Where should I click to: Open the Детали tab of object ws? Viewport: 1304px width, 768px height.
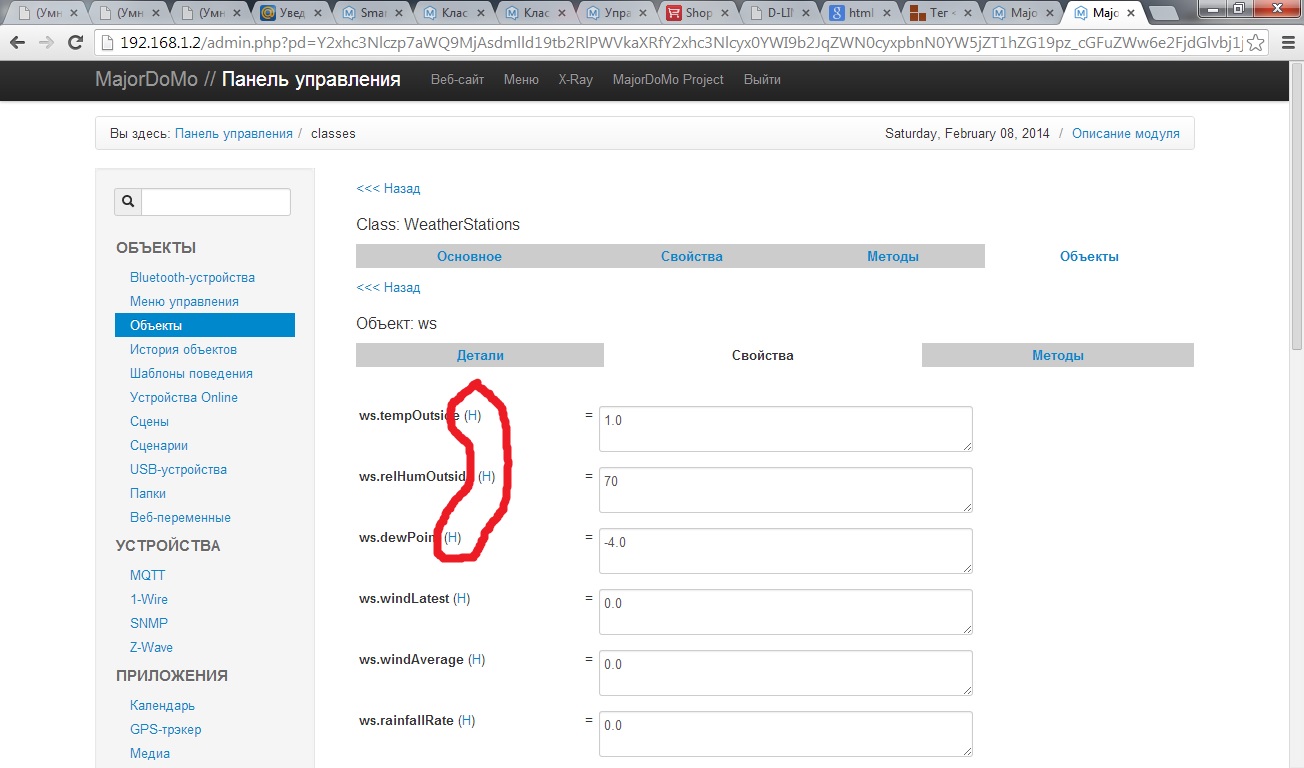[480, 355]
